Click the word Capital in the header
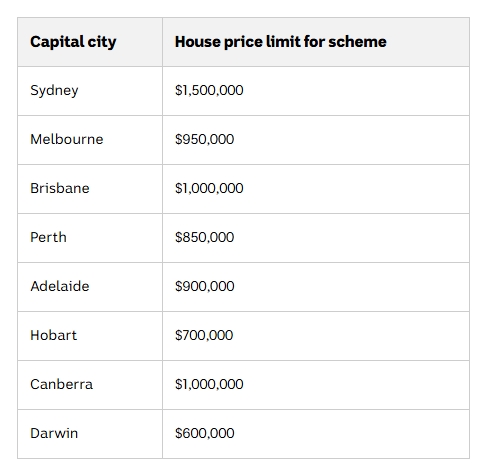Image resolution: width=477 pixels, height=466 pixels. point(57,43)
